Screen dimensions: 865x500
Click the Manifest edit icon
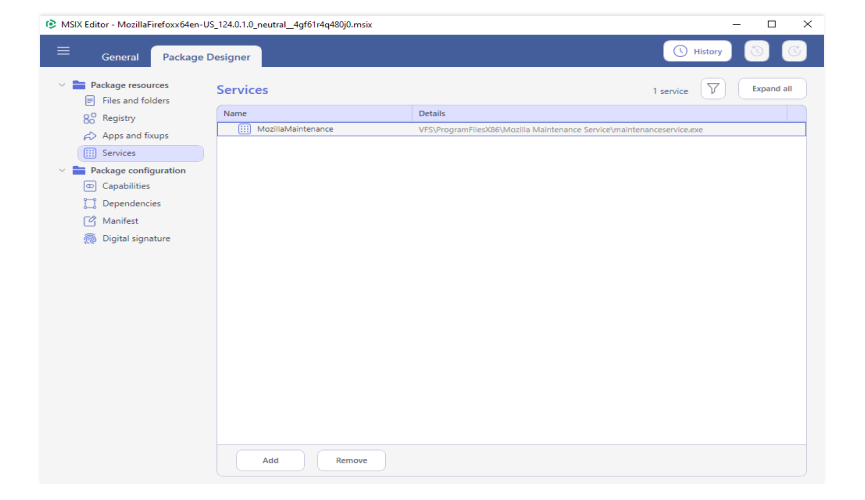90,221
